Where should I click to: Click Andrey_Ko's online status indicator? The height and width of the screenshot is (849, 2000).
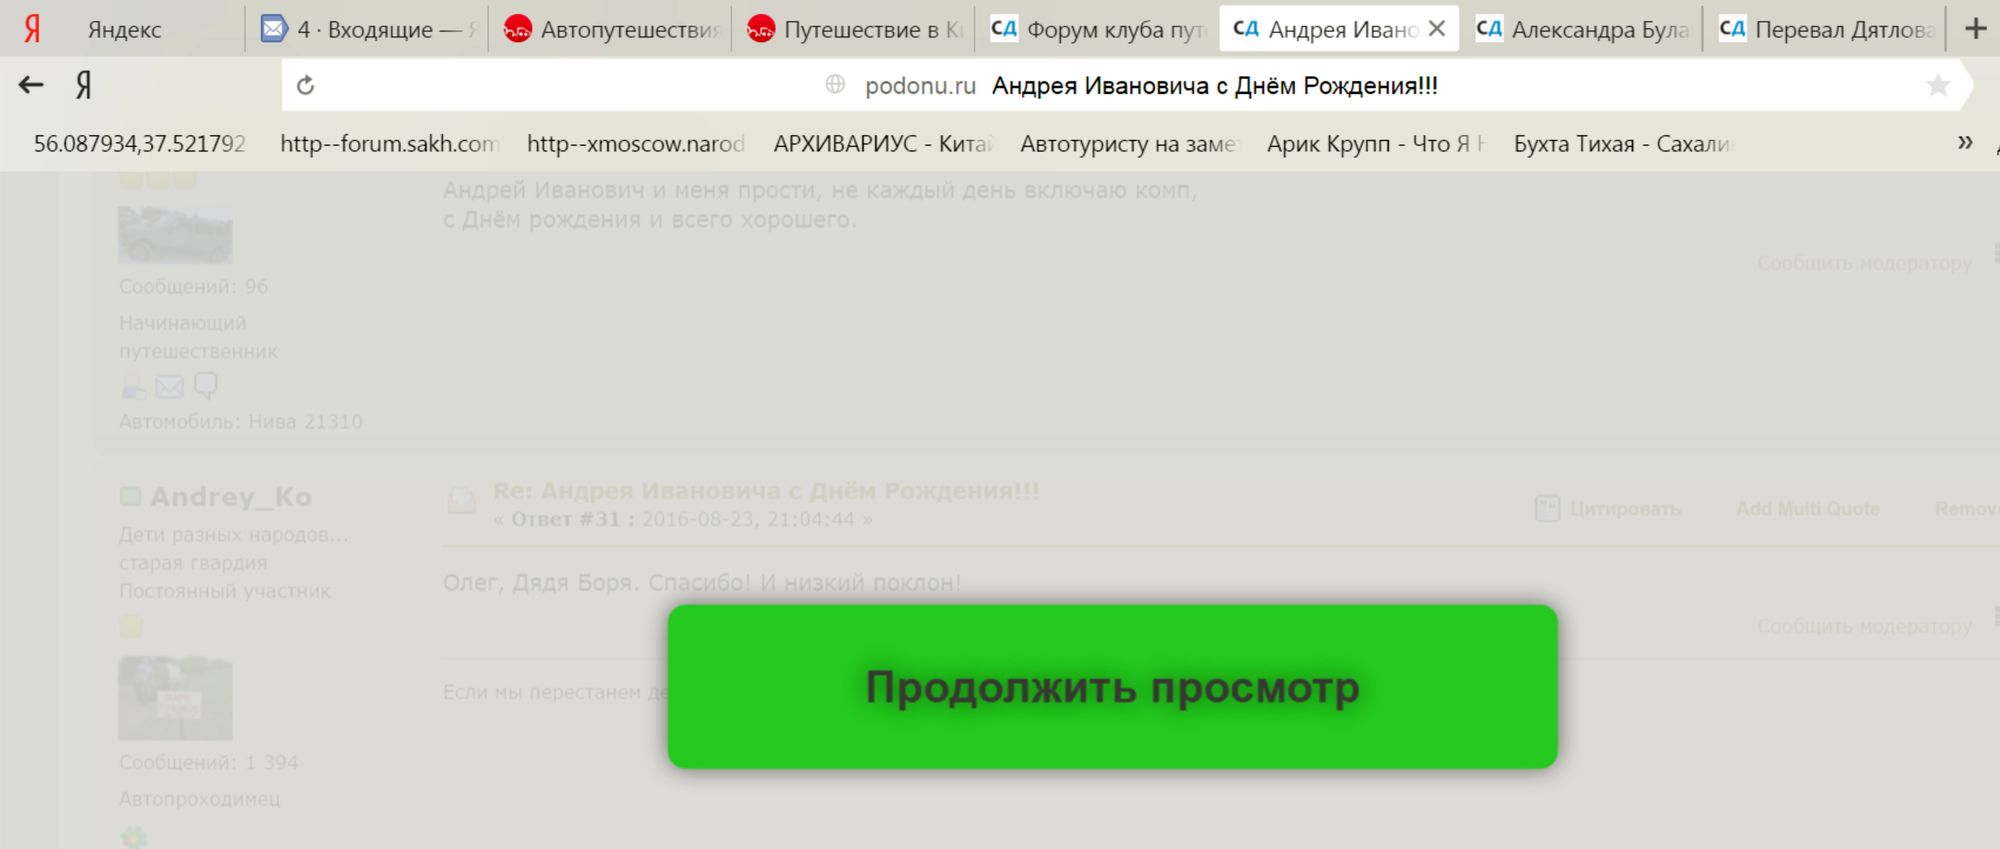pyautogui.click(x=130, y=496)
